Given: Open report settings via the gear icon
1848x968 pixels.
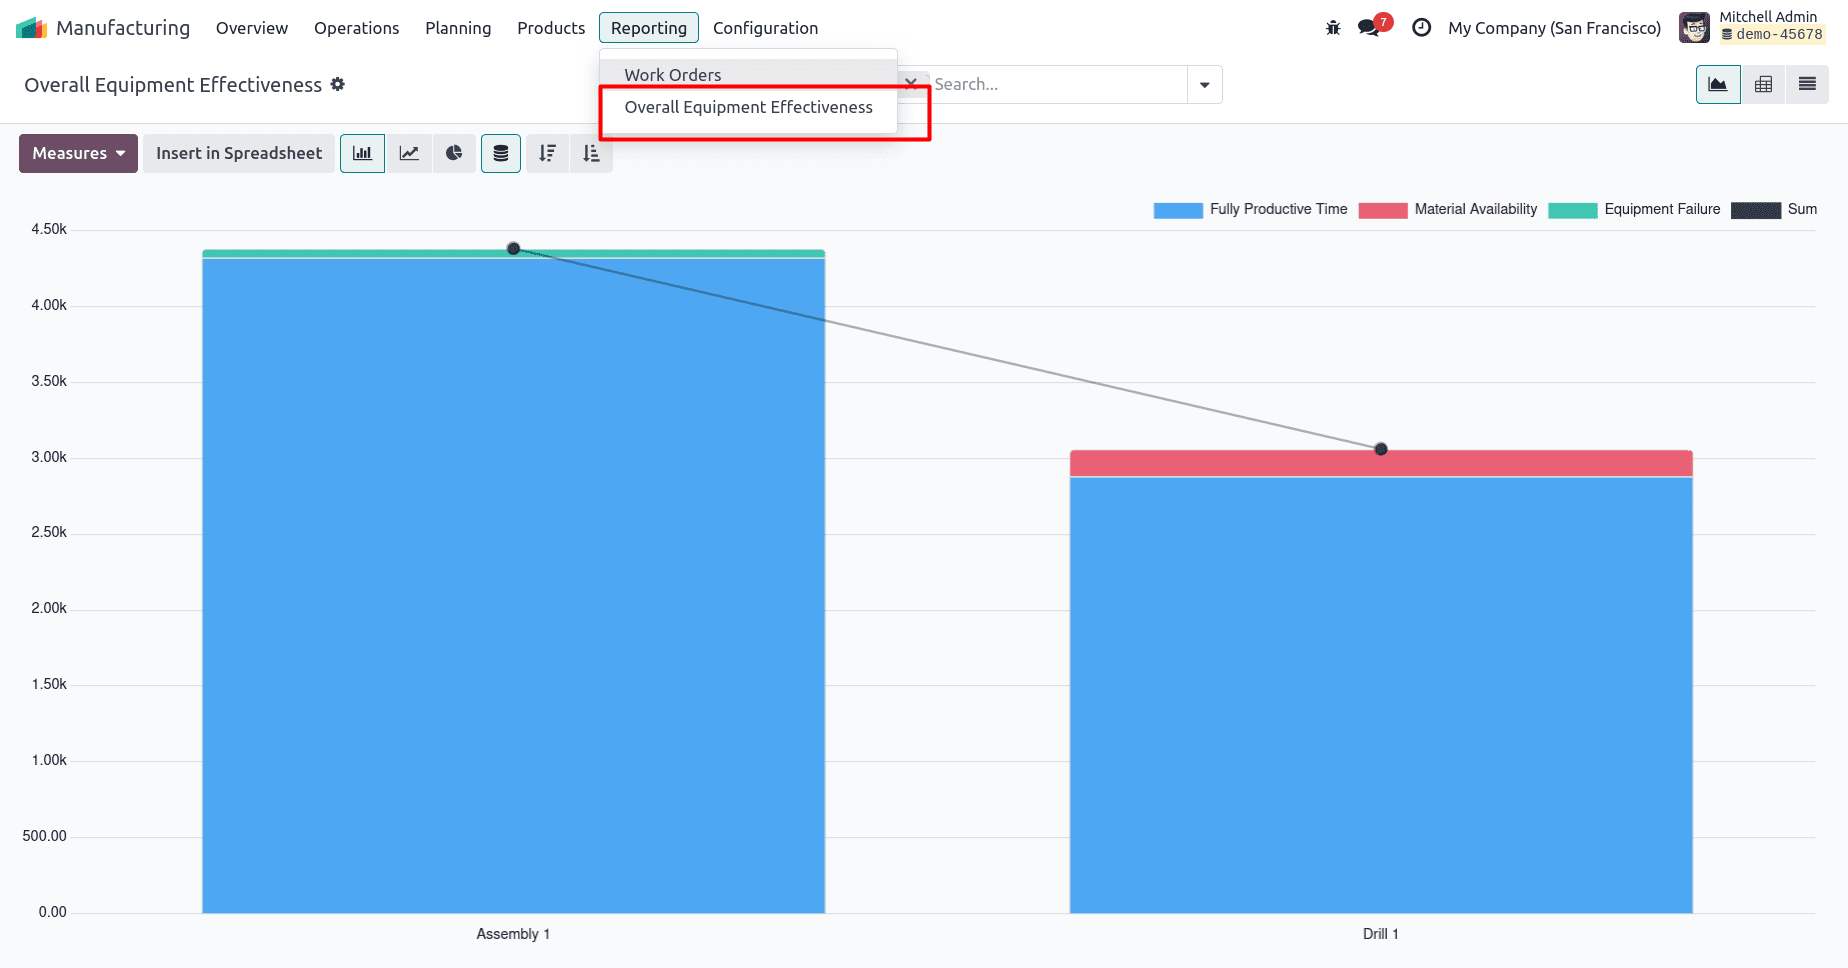Looking at the screenshot, I should click(338, 84).
